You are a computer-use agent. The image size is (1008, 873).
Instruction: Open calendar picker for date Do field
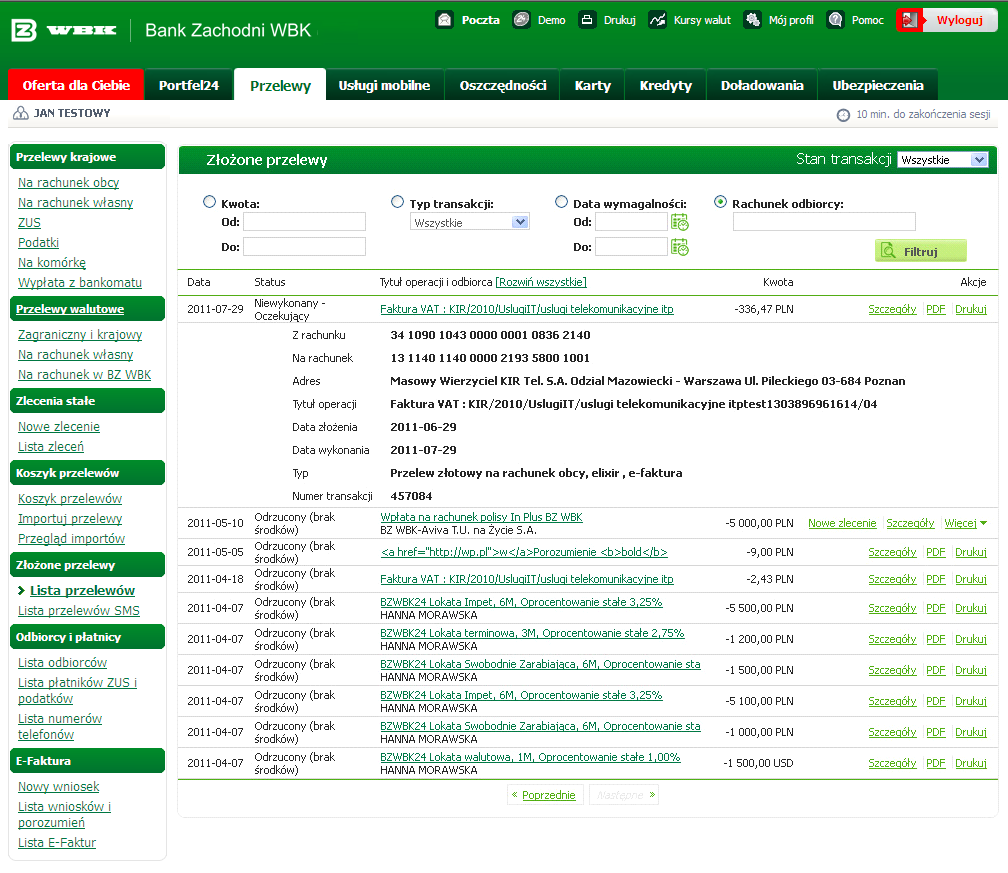[680, 247]
